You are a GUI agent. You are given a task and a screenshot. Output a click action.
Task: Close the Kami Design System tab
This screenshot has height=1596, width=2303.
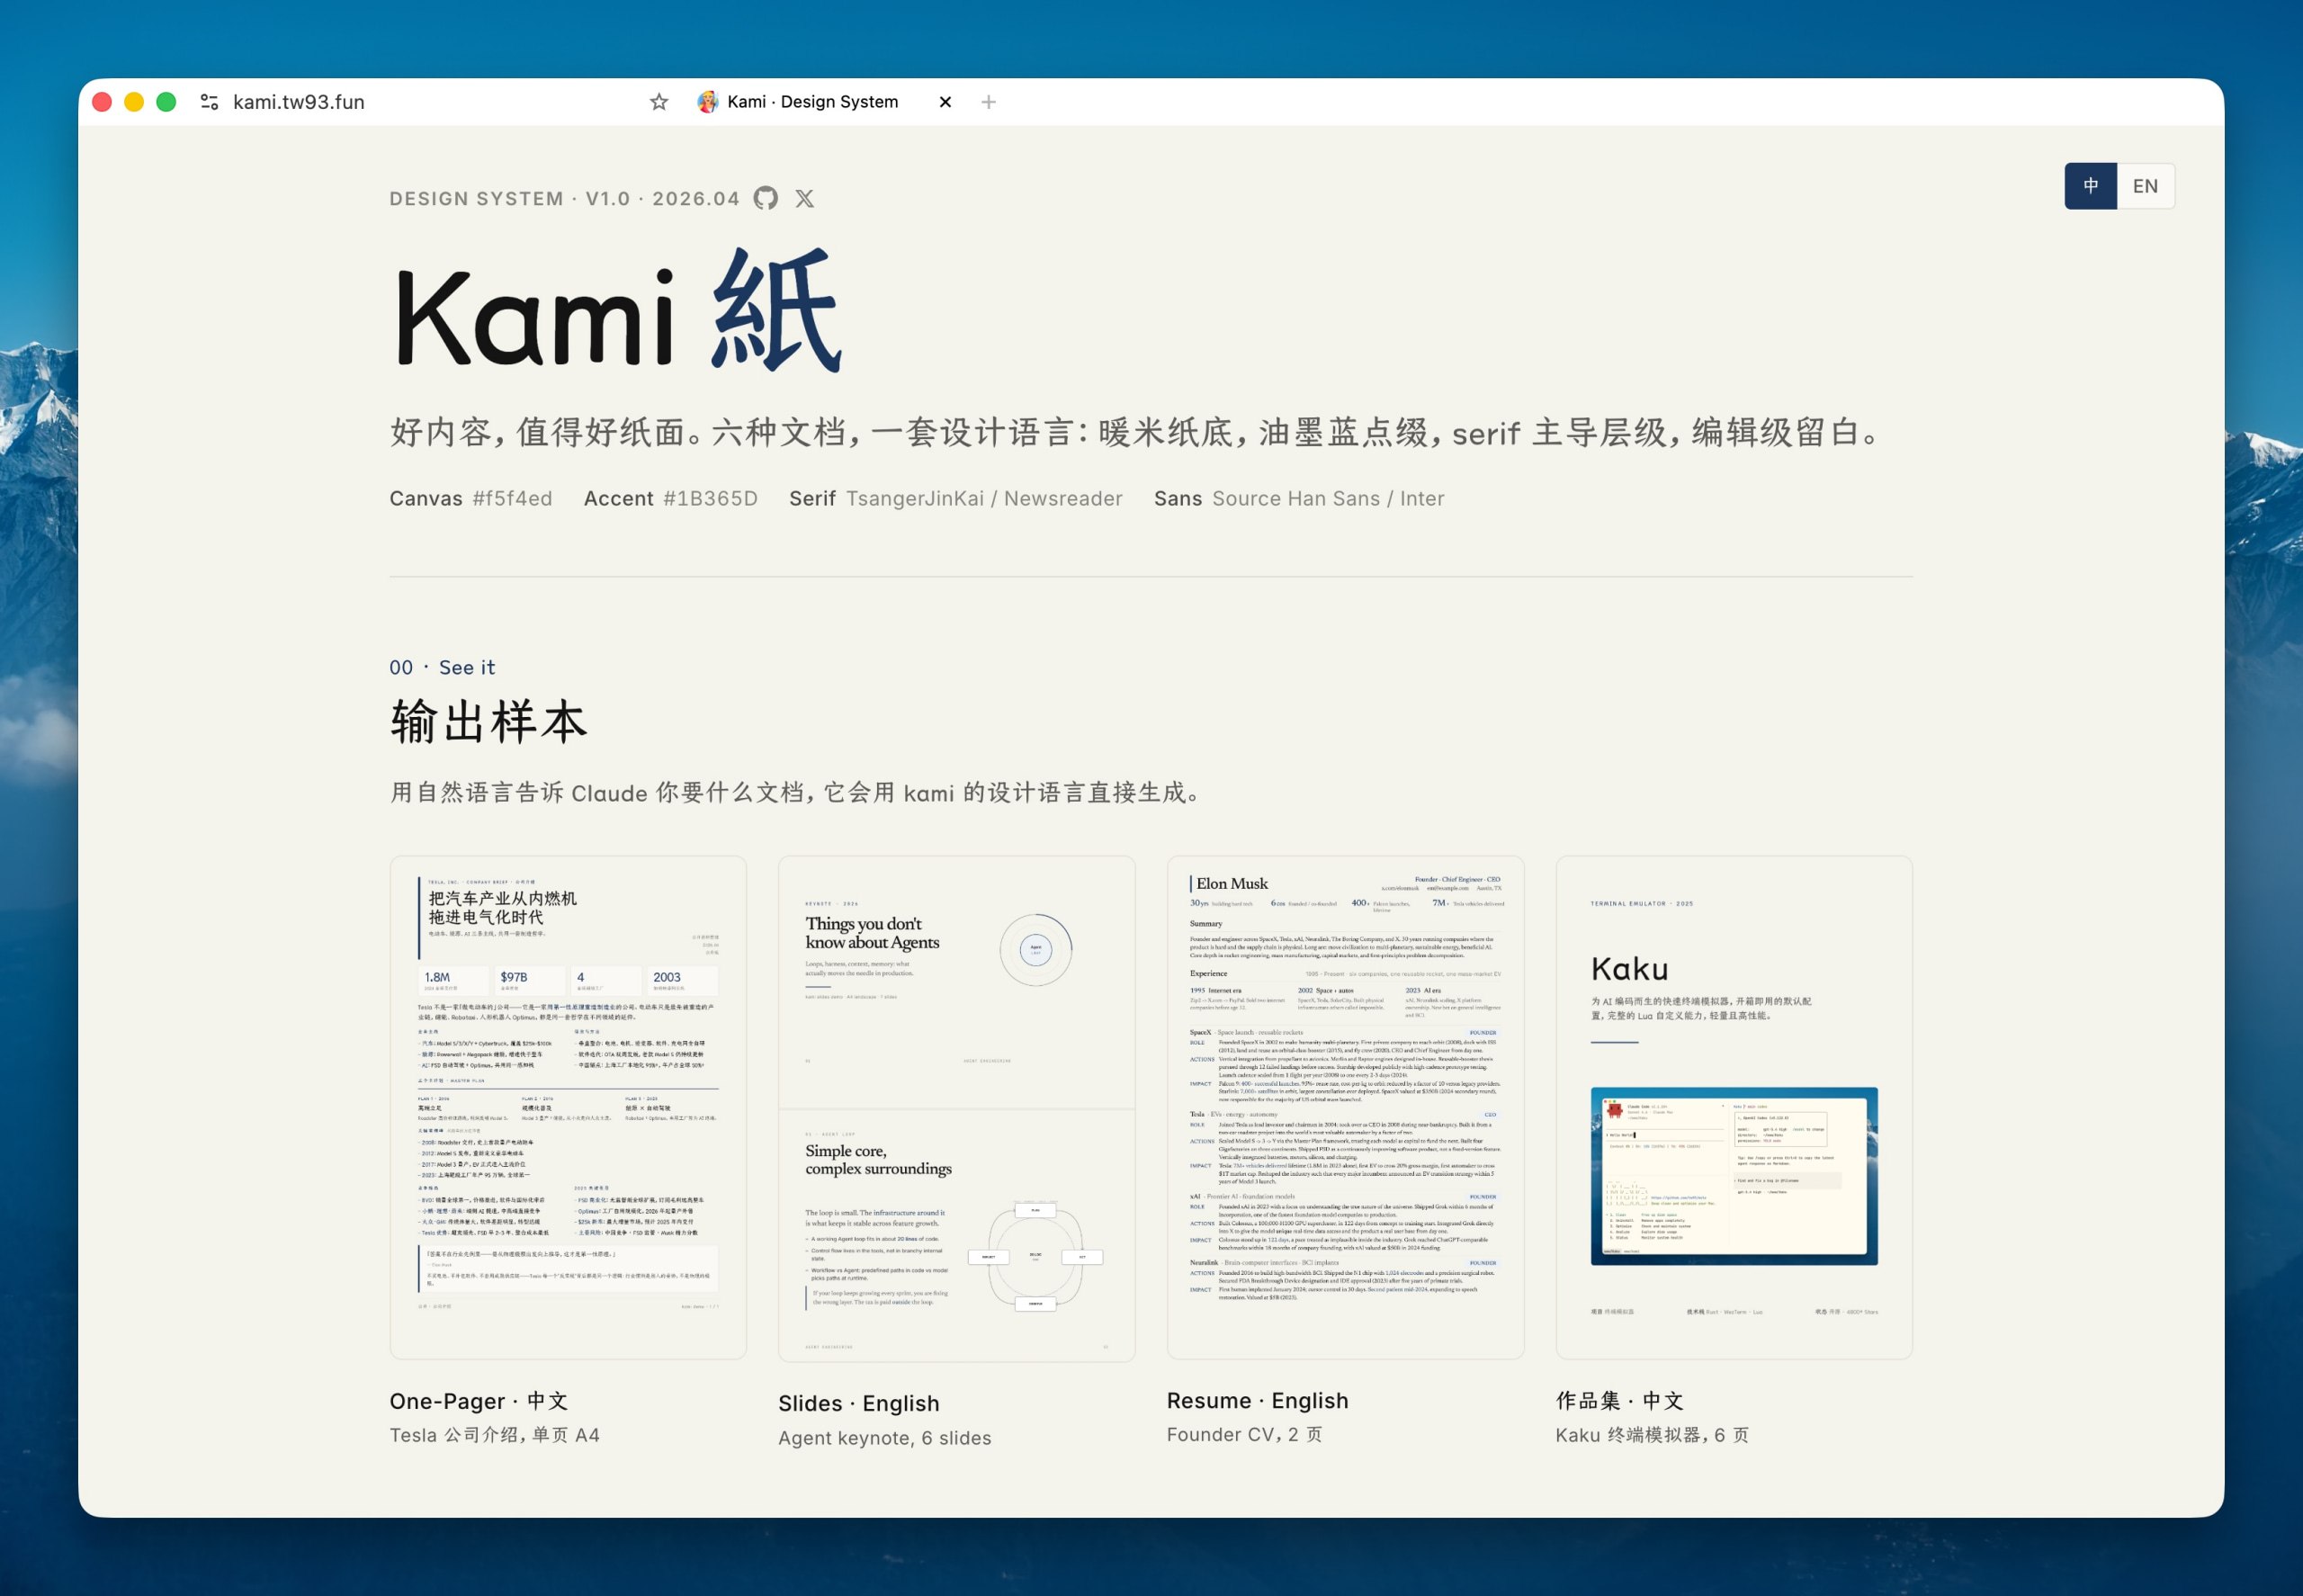(x=945, y=102)
